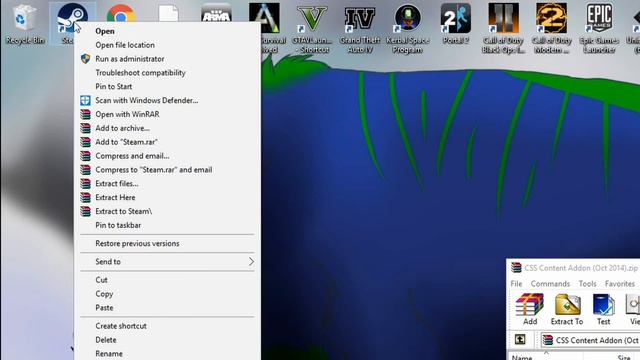Select the Google Chrome desktop icon

click(x=121, y=14)
